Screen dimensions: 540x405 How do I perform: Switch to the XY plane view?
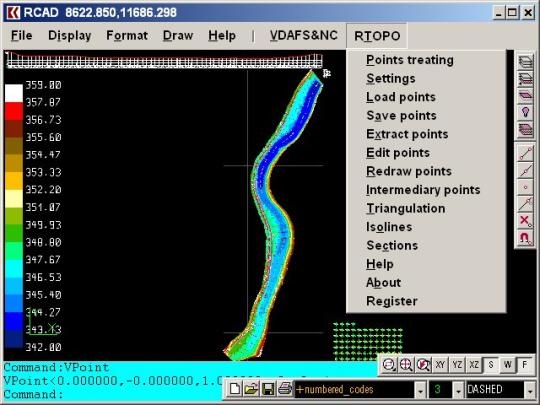[440, 365]
